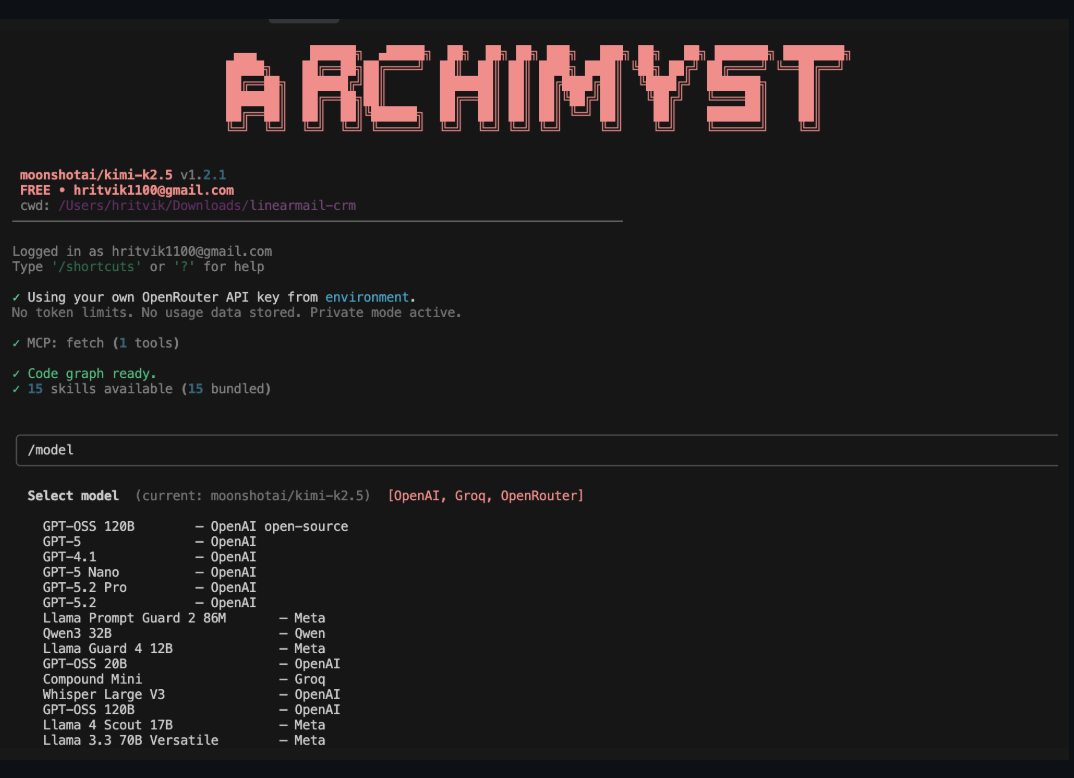Click the Code graph ready checkmark
The height and width of the screenshot is (778, 1074).
click(x=15, y=373)
